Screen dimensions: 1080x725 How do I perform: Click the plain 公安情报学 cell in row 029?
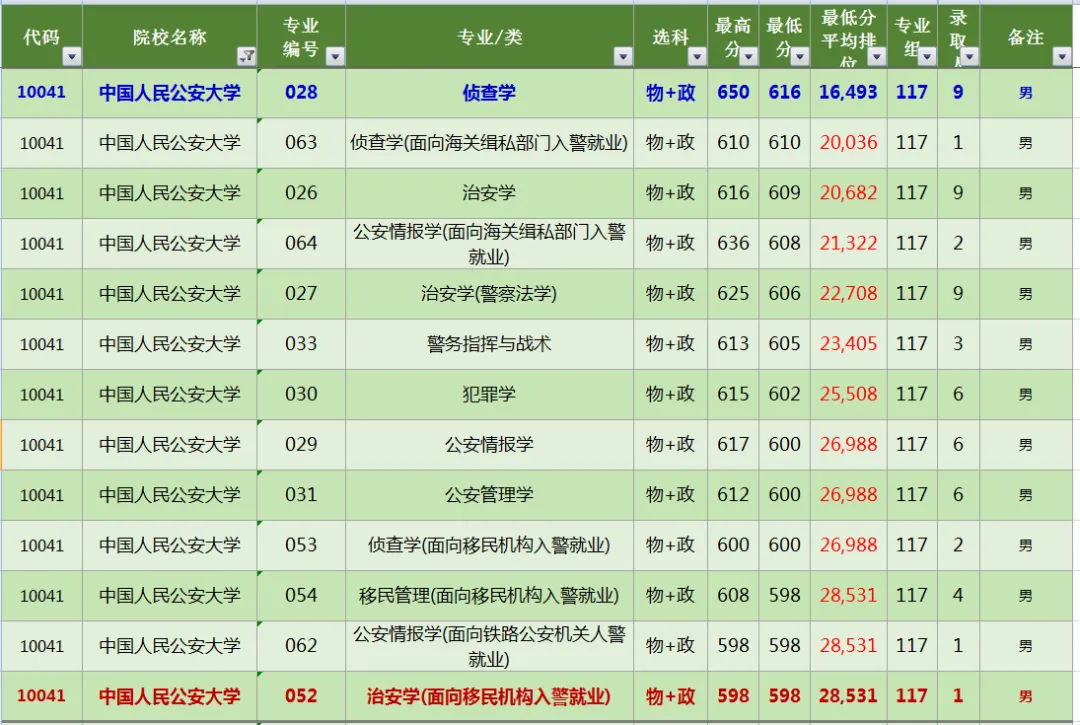coord(489,444)
